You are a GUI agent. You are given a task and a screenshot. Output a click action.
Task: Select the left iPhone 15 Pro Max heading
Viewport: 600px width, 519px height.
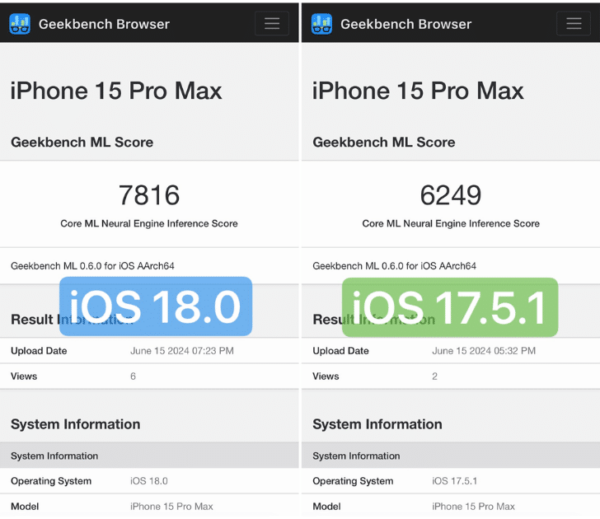(116, 91)
